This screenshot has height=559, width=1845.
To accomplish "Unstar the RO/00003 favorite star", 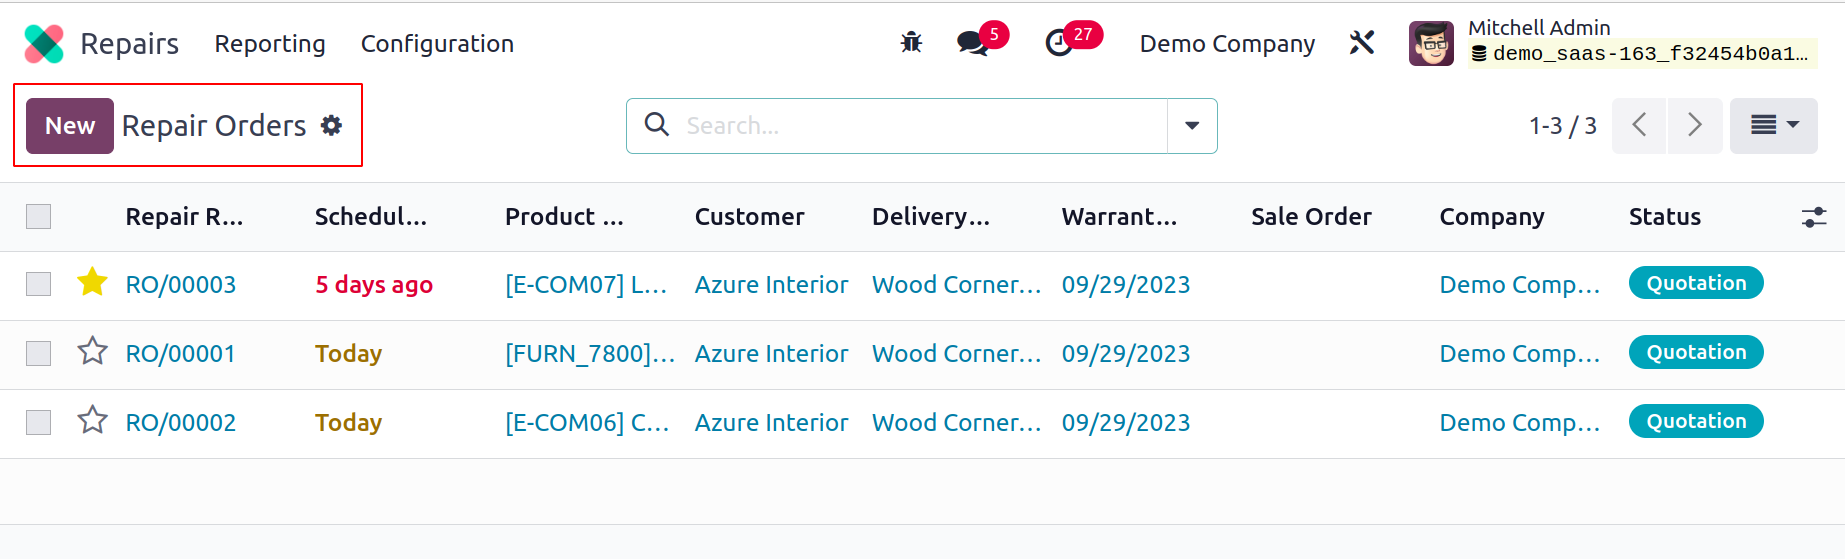I will [x=92, y=283].
